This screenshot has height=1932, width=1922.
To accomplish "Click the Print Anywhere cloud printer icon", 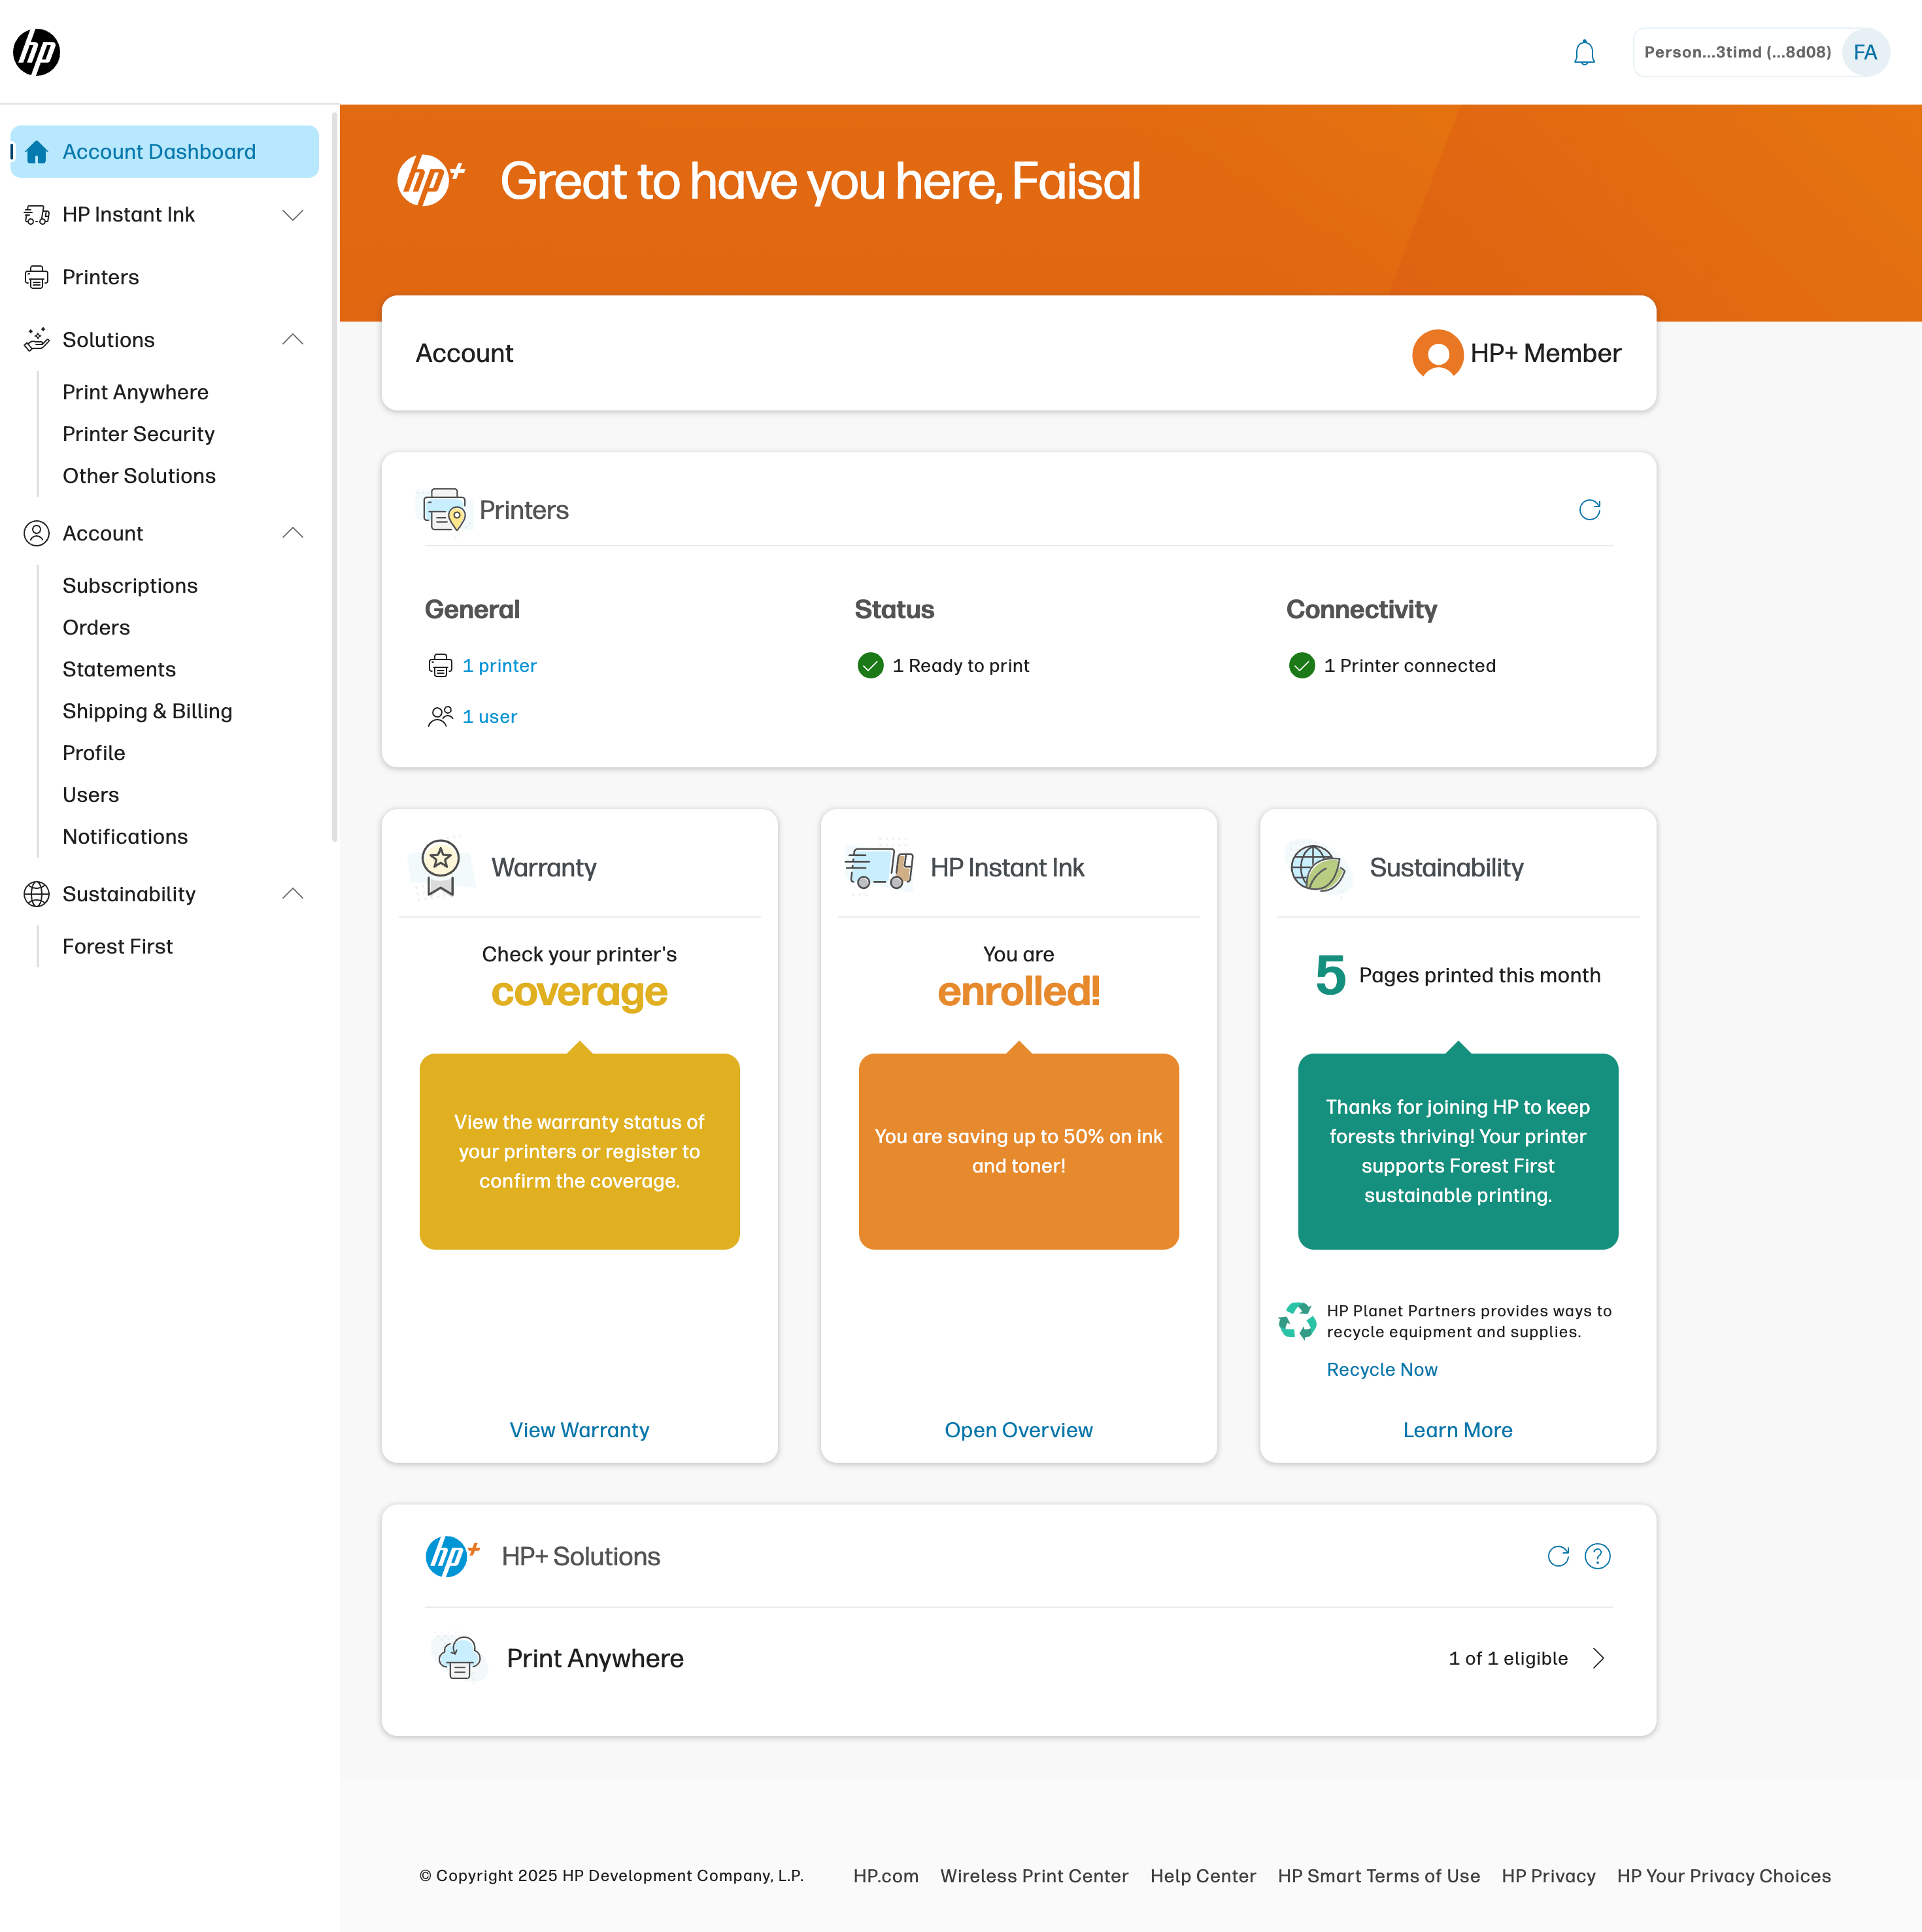I will [460, 1659].
